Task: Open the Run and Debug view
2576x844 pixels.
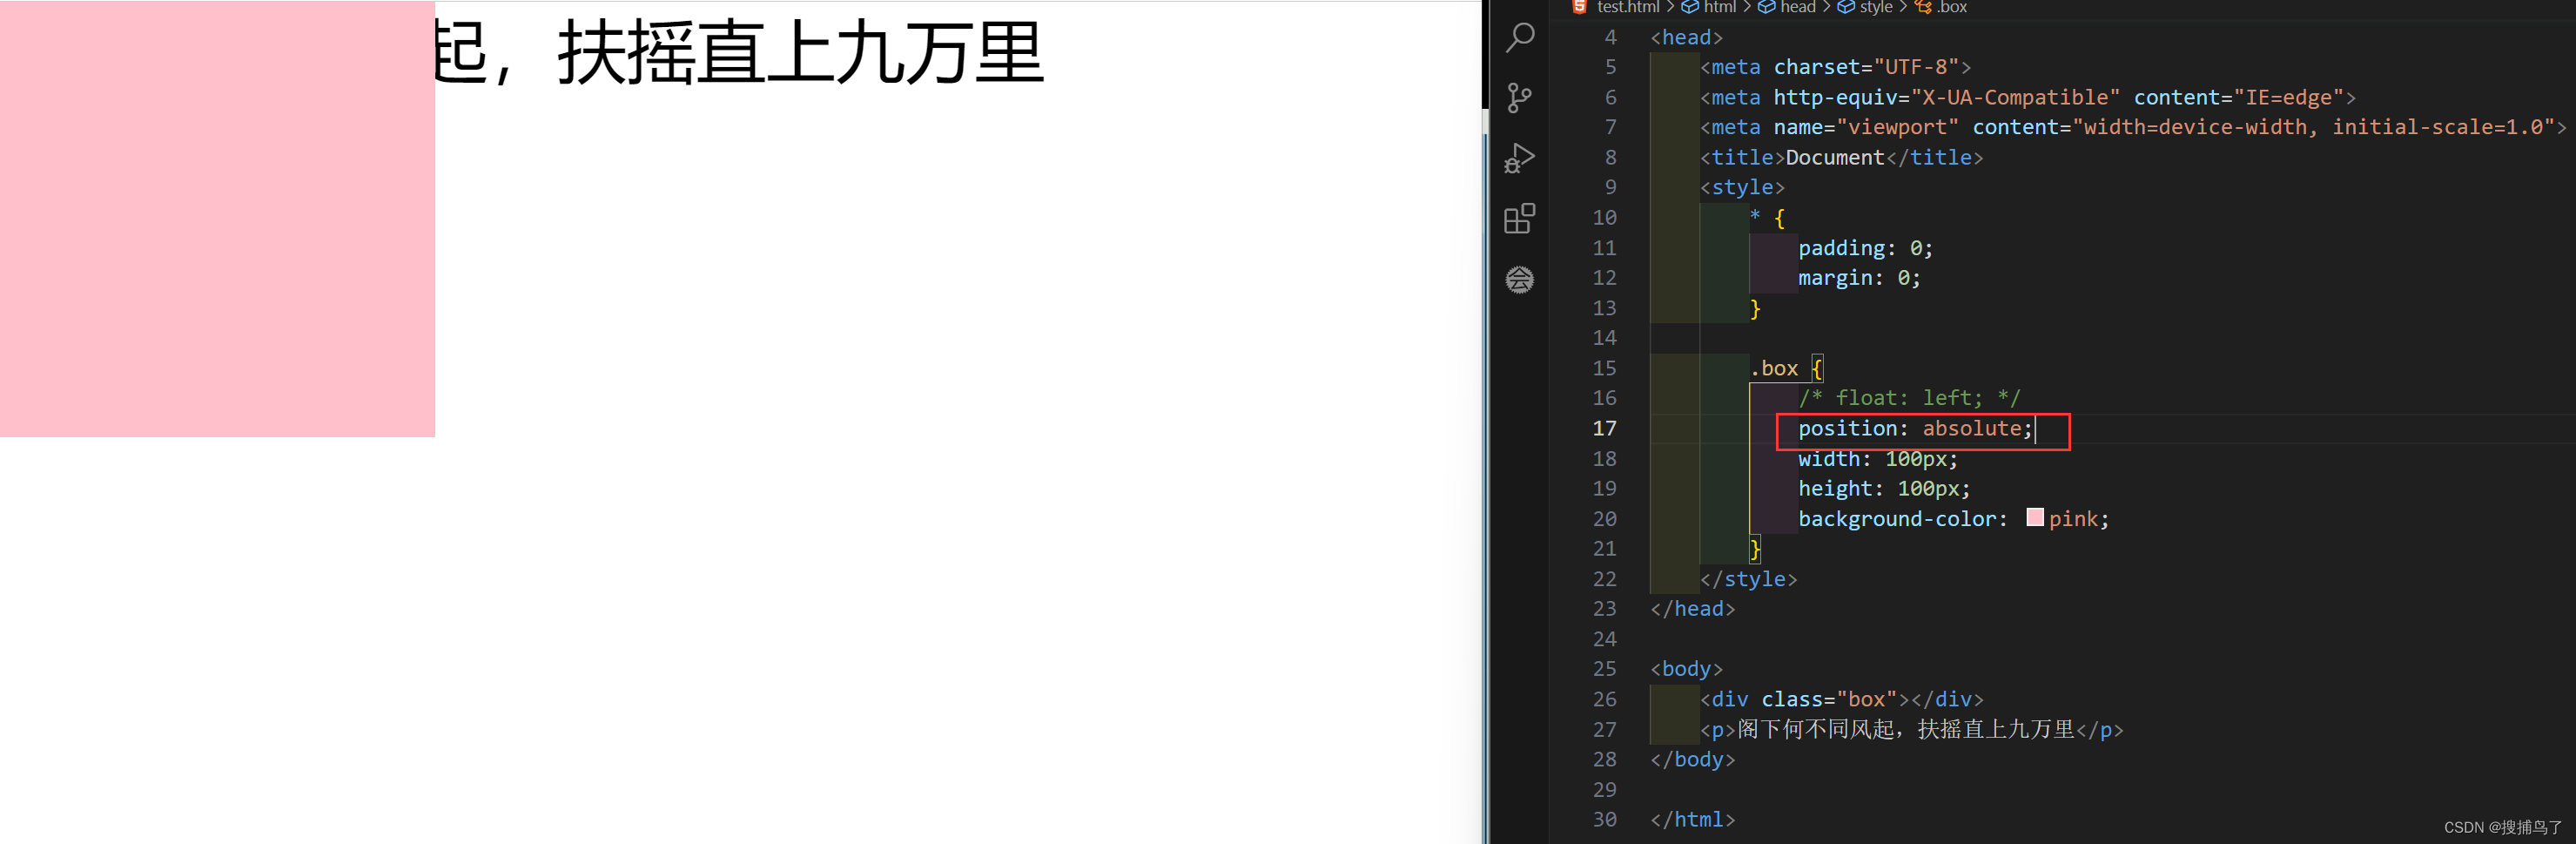Action: point(1519,158)
